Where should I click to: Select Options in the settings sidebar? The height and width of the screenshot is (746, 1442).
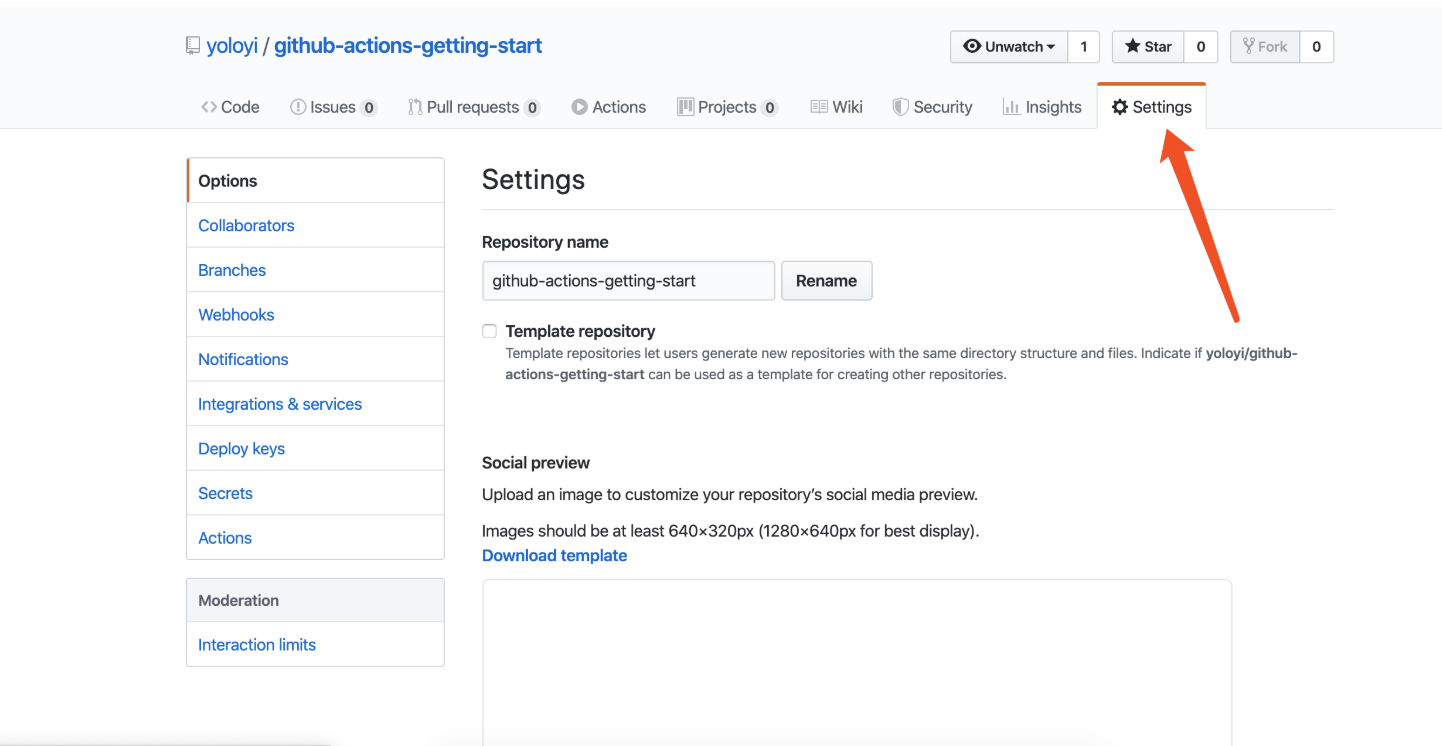pos(315,181)
